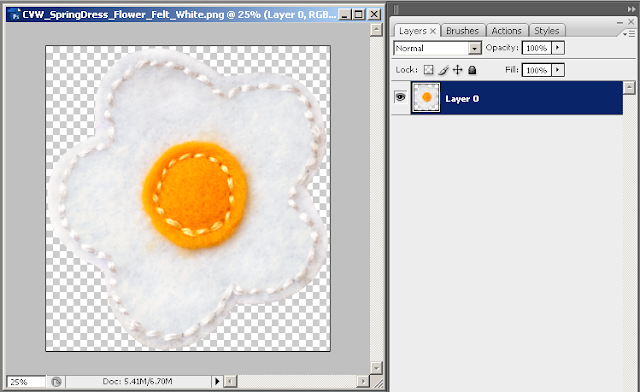This screenshot has height=392, width=640.
Task: Click the status bar preview icon beside zoom
Action: click(x=56, y=382)
